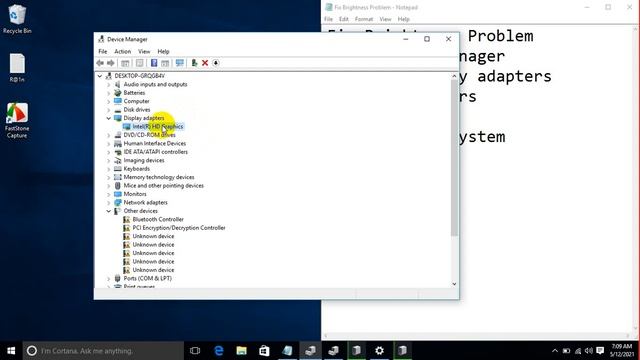Expand the Network adapters category
640x360 pixels.
109,202
